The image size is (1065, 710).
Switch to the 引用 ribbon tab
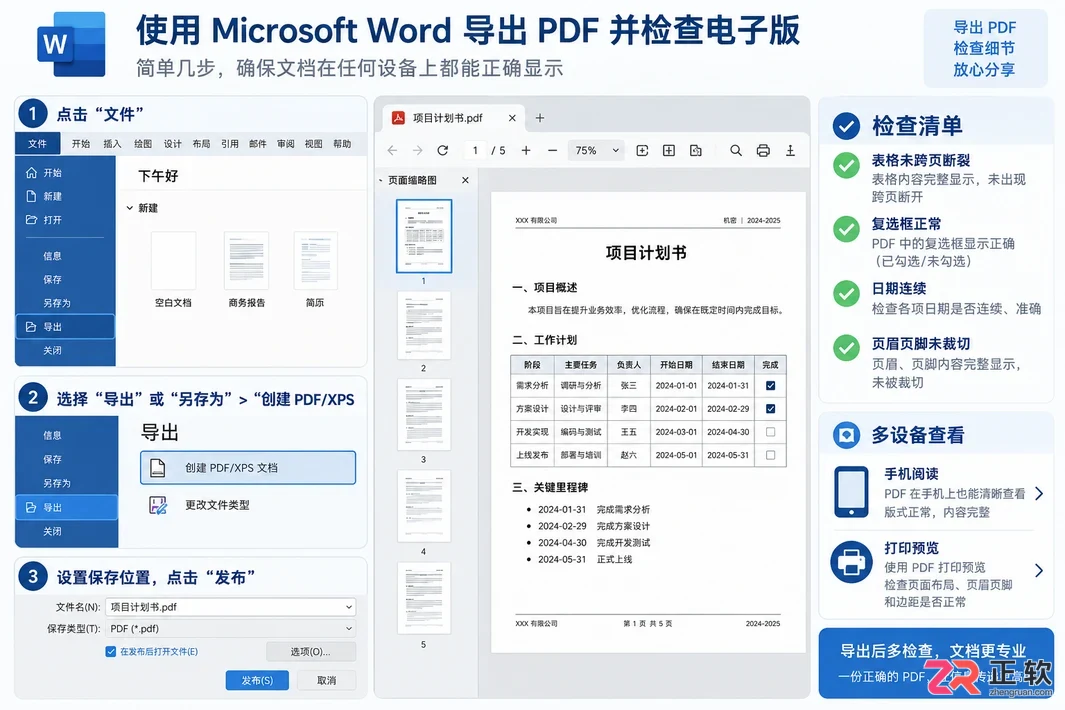click(230, 143)
